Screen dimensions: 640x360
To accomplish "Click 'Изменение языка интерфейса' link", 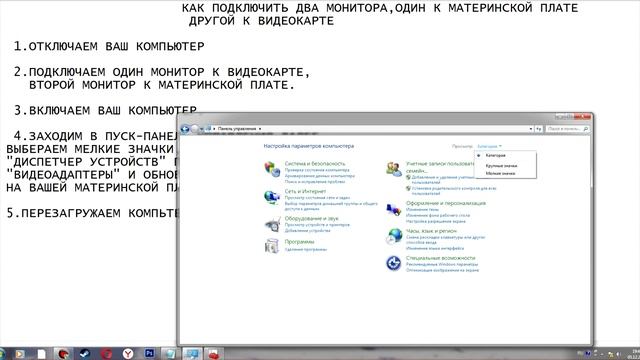I will tap(435, 248).
